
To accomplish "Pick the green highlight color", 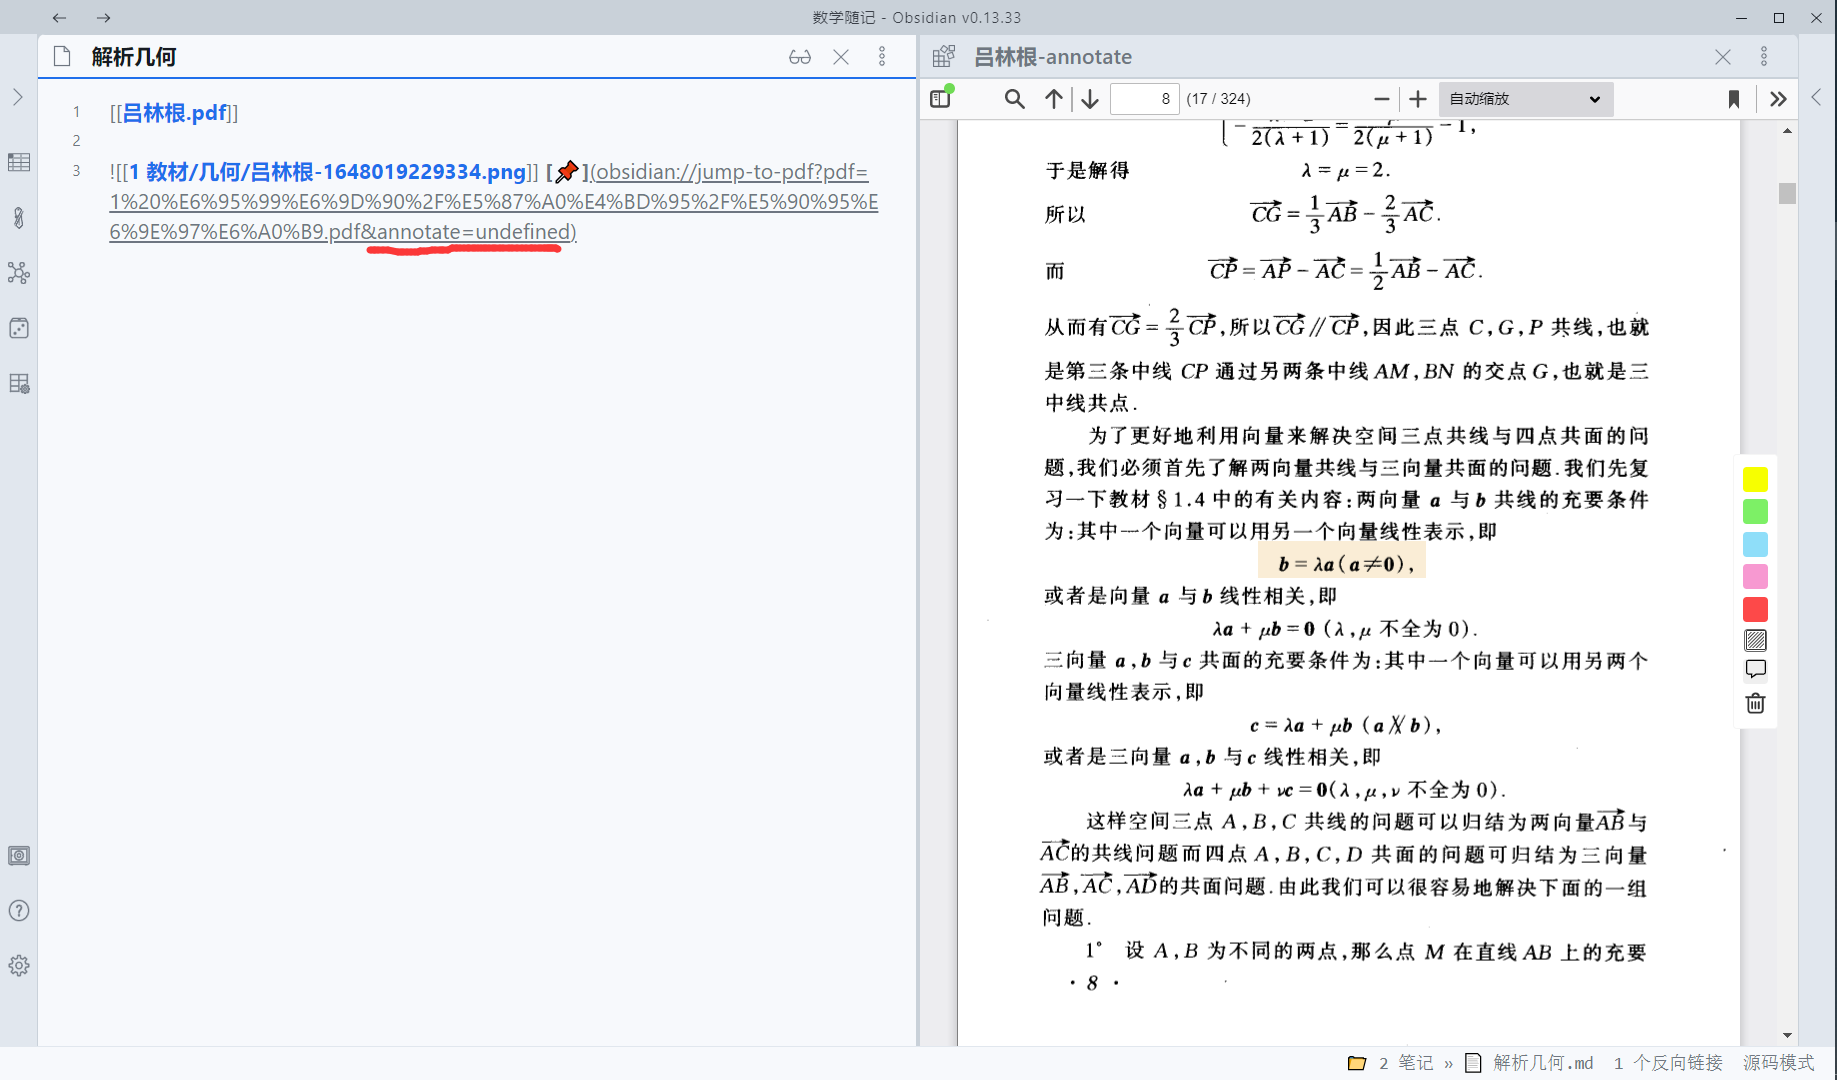I will [x=1755, y=512].
